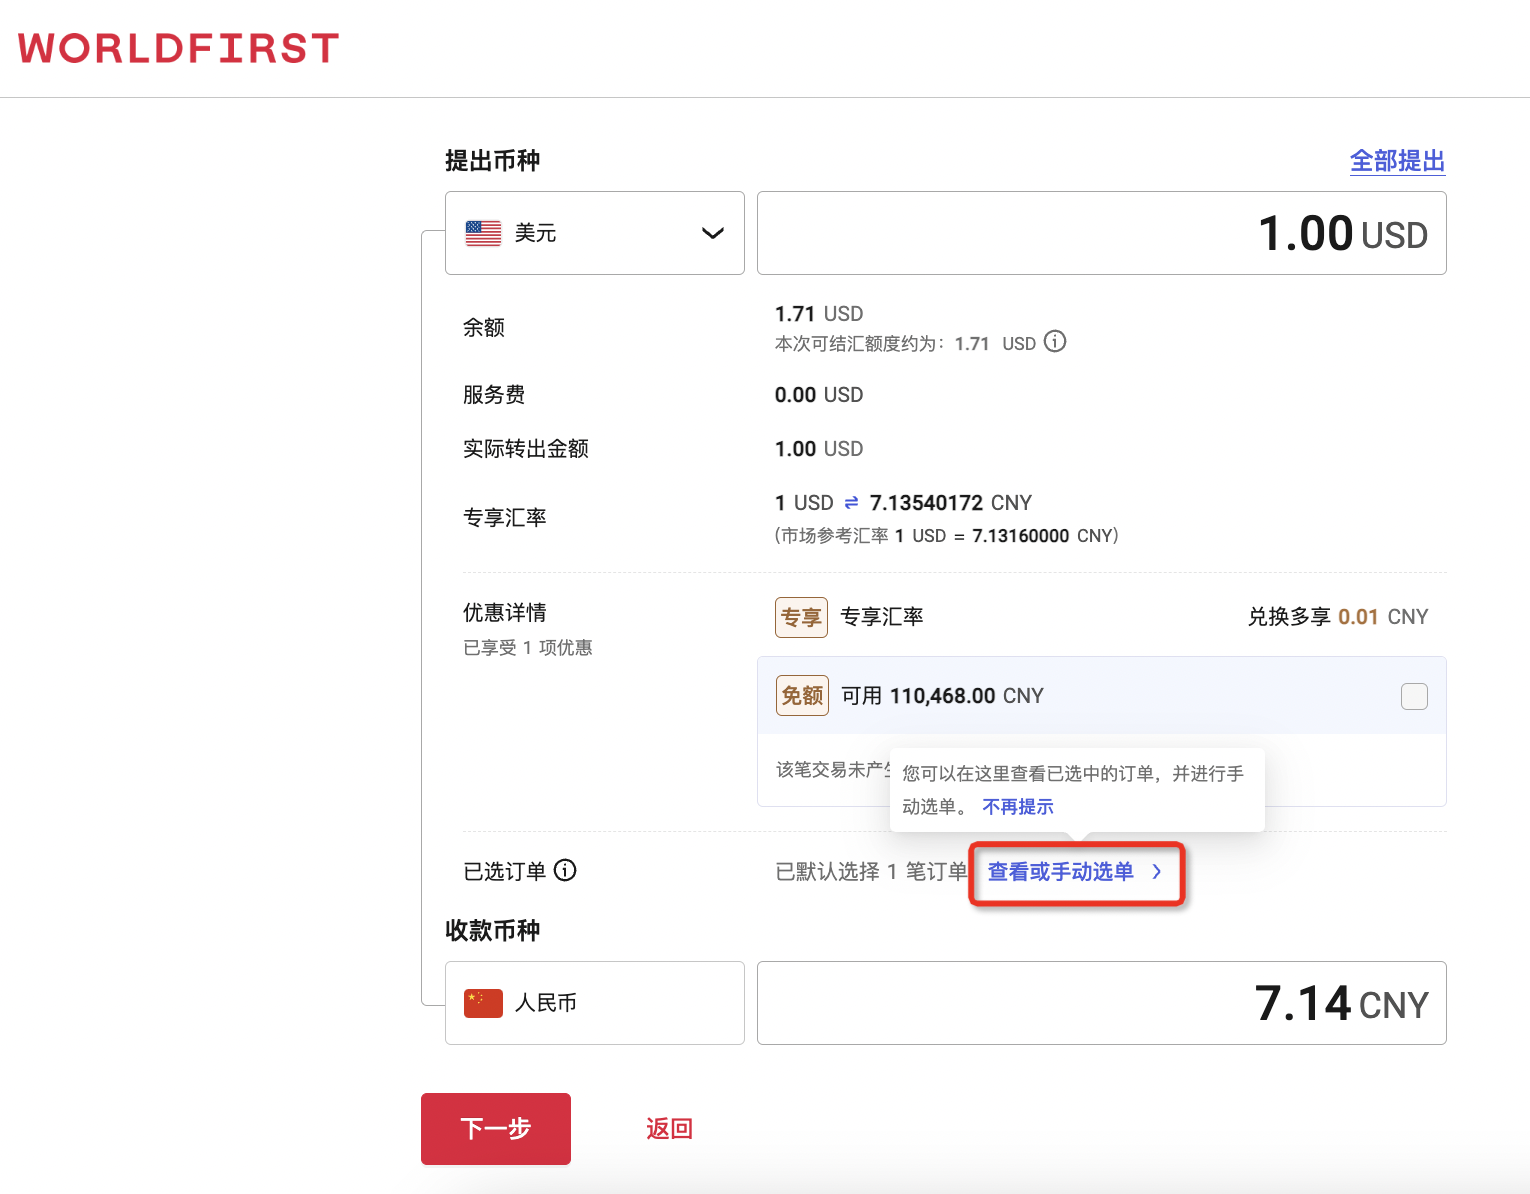Click the info icon next to 本次可结汇额度
Image resolution: width=1530 pixels, height=1194 pixels.
click(1055, 342)
